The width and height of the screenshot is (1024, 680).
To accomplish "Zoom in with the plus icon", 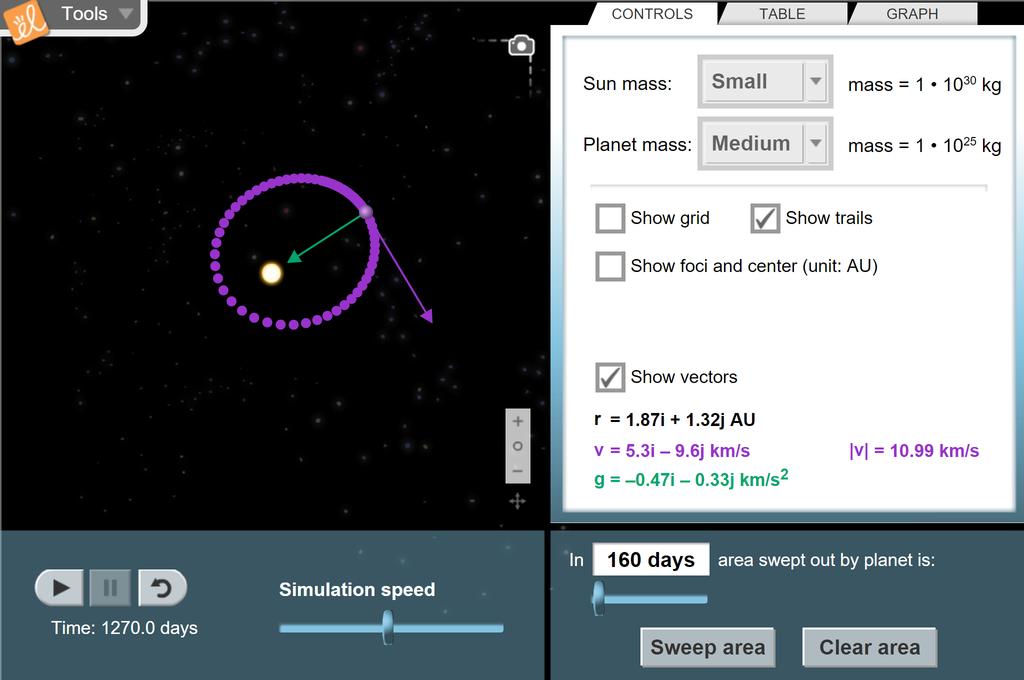I will (517, 422).
